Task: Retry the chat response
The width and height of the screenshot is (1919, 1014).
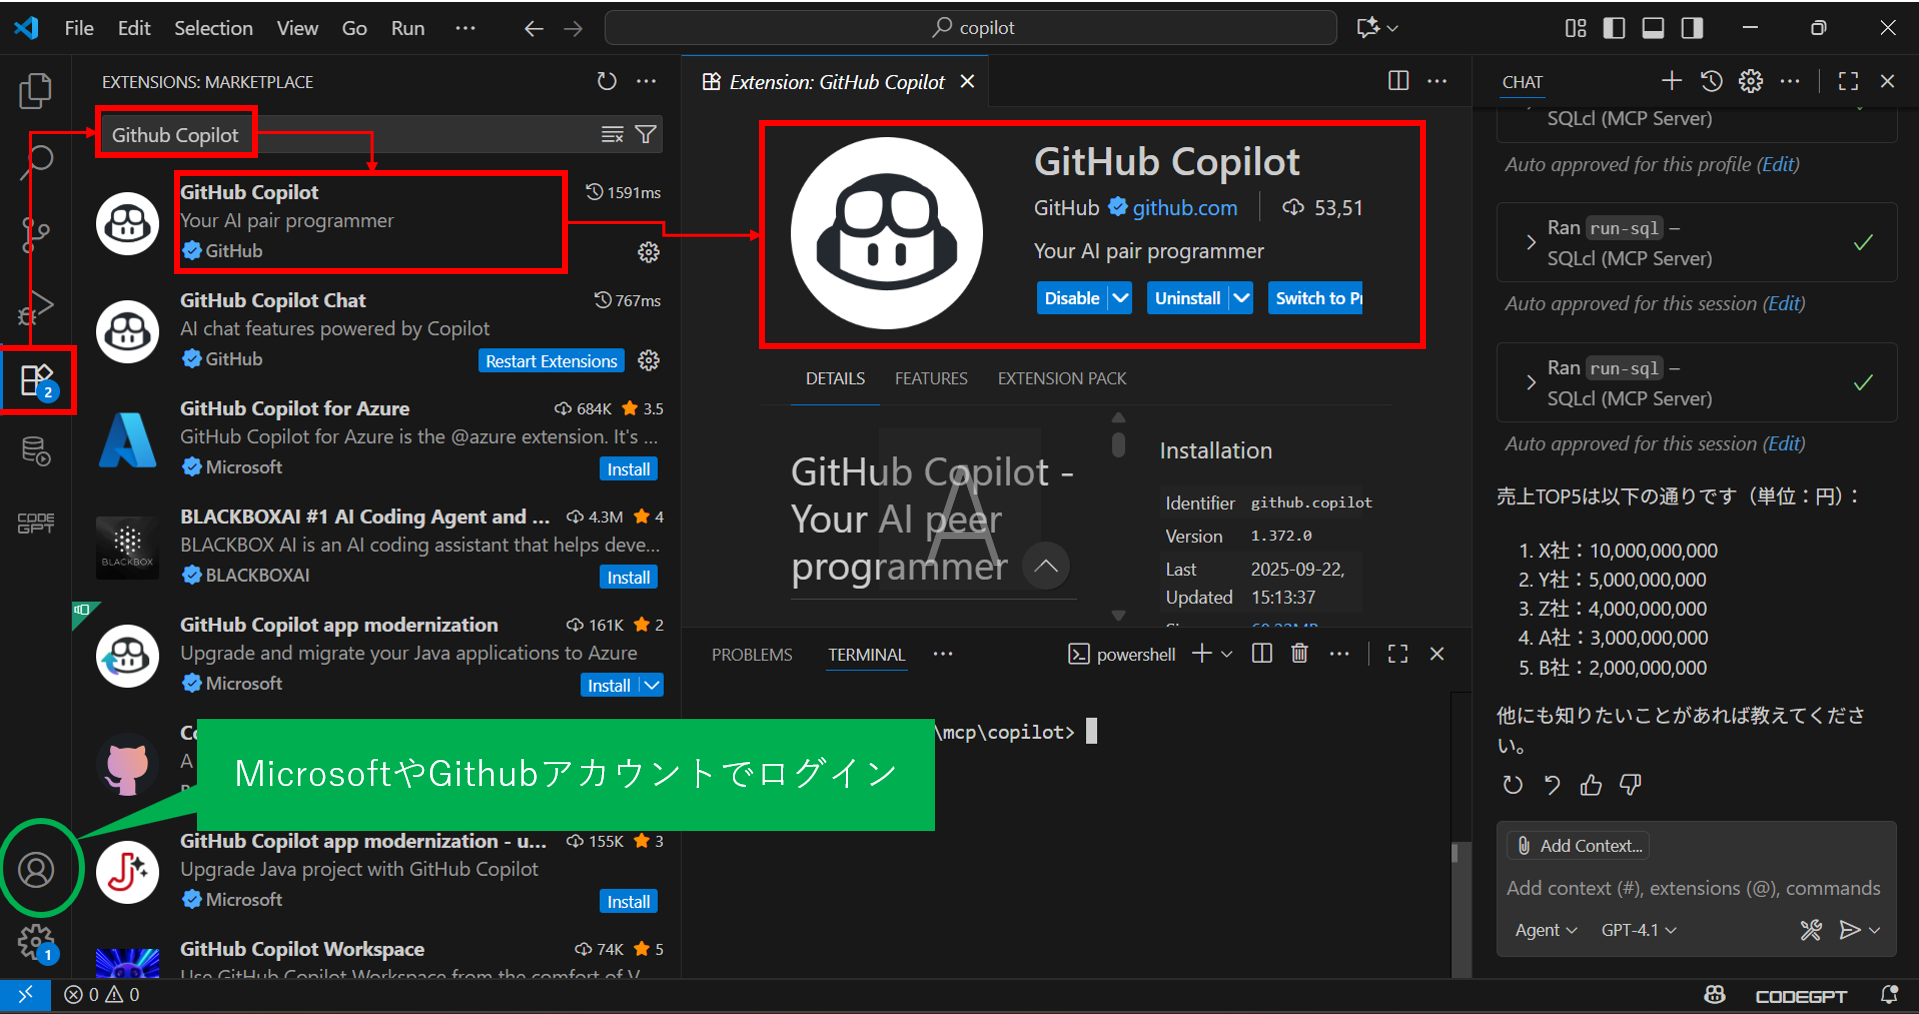Action: [x=1513, y=785]
